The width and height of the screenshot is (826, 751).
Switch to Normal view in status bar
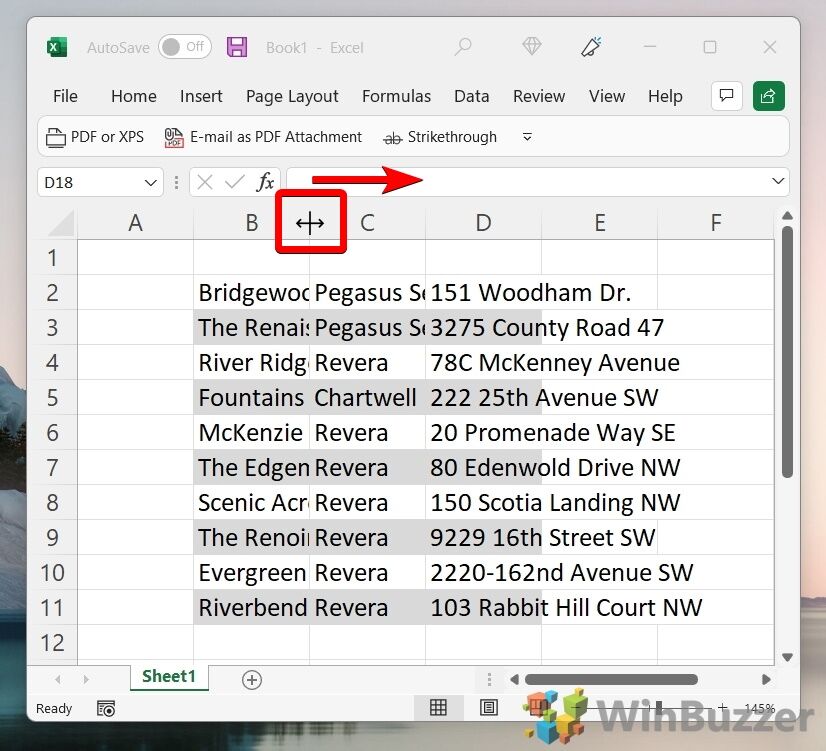tap(438, 708)
